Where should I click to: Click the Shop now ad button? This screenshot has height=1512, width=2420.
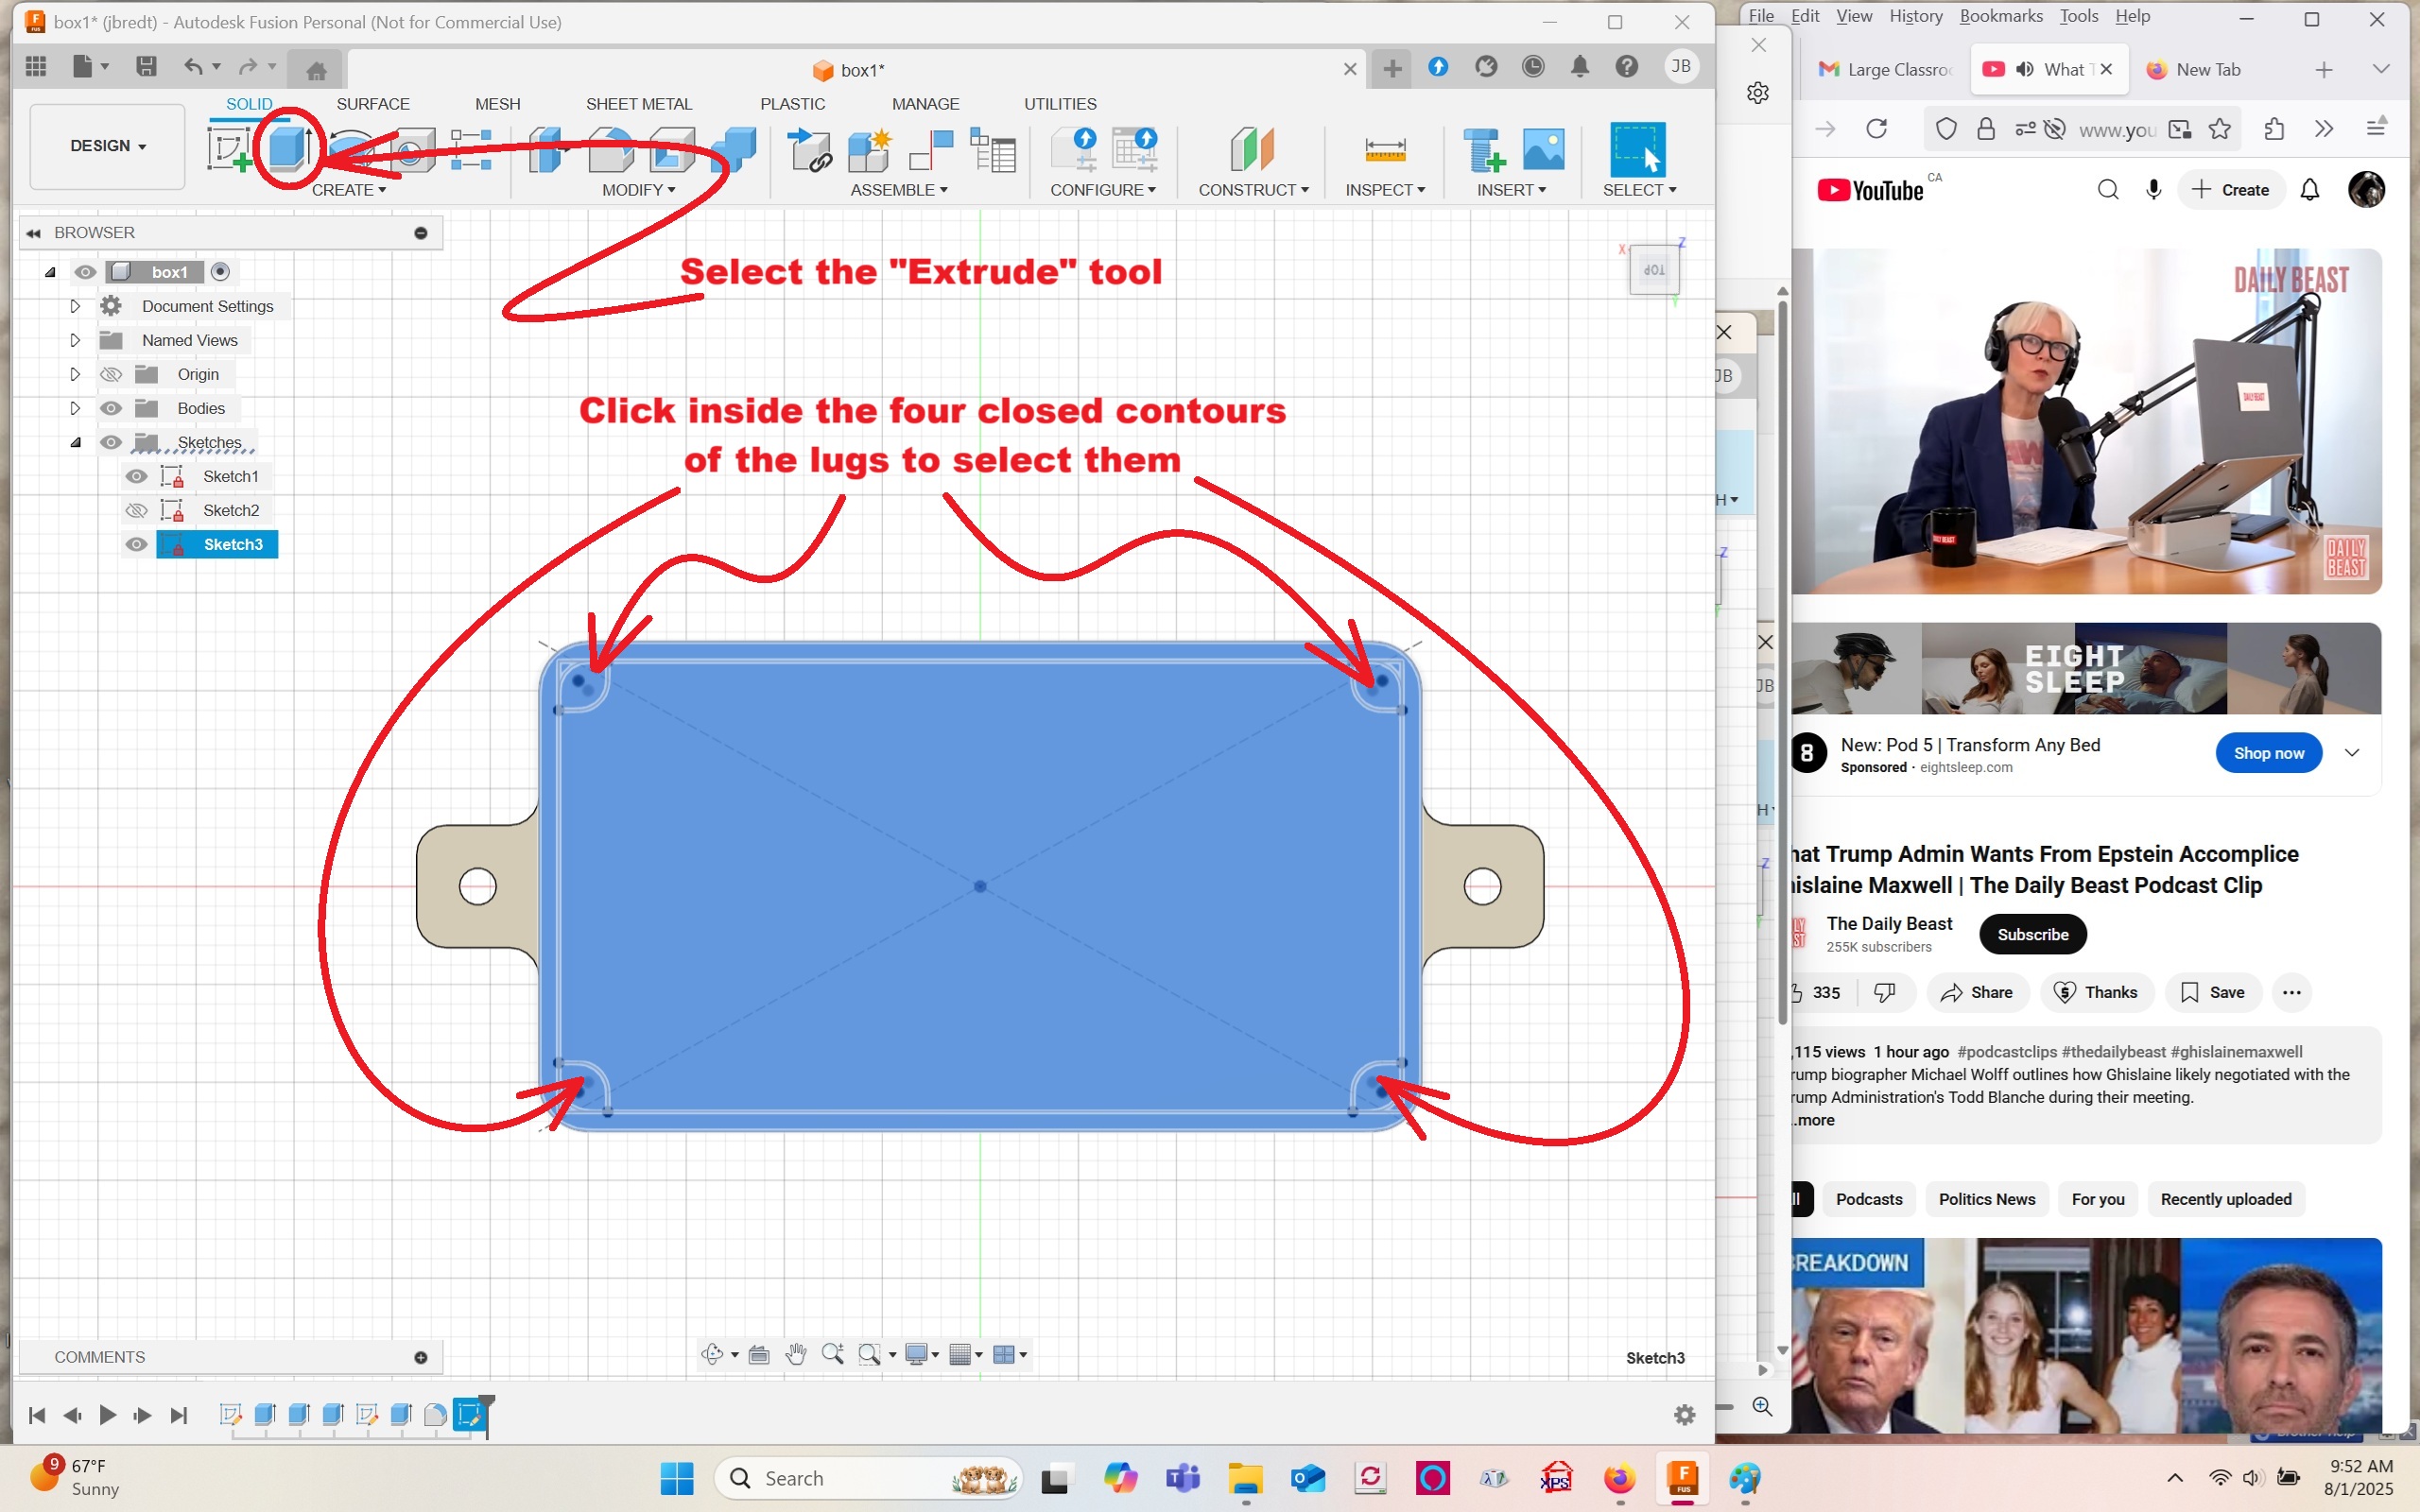click(x=2268, y=753)
